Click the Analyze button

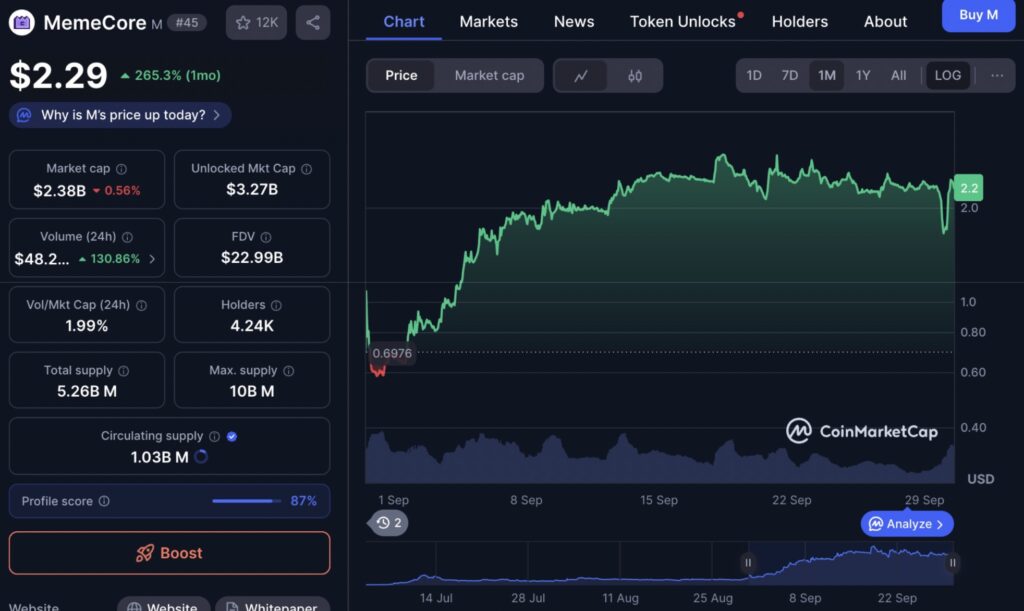[907, 524]
